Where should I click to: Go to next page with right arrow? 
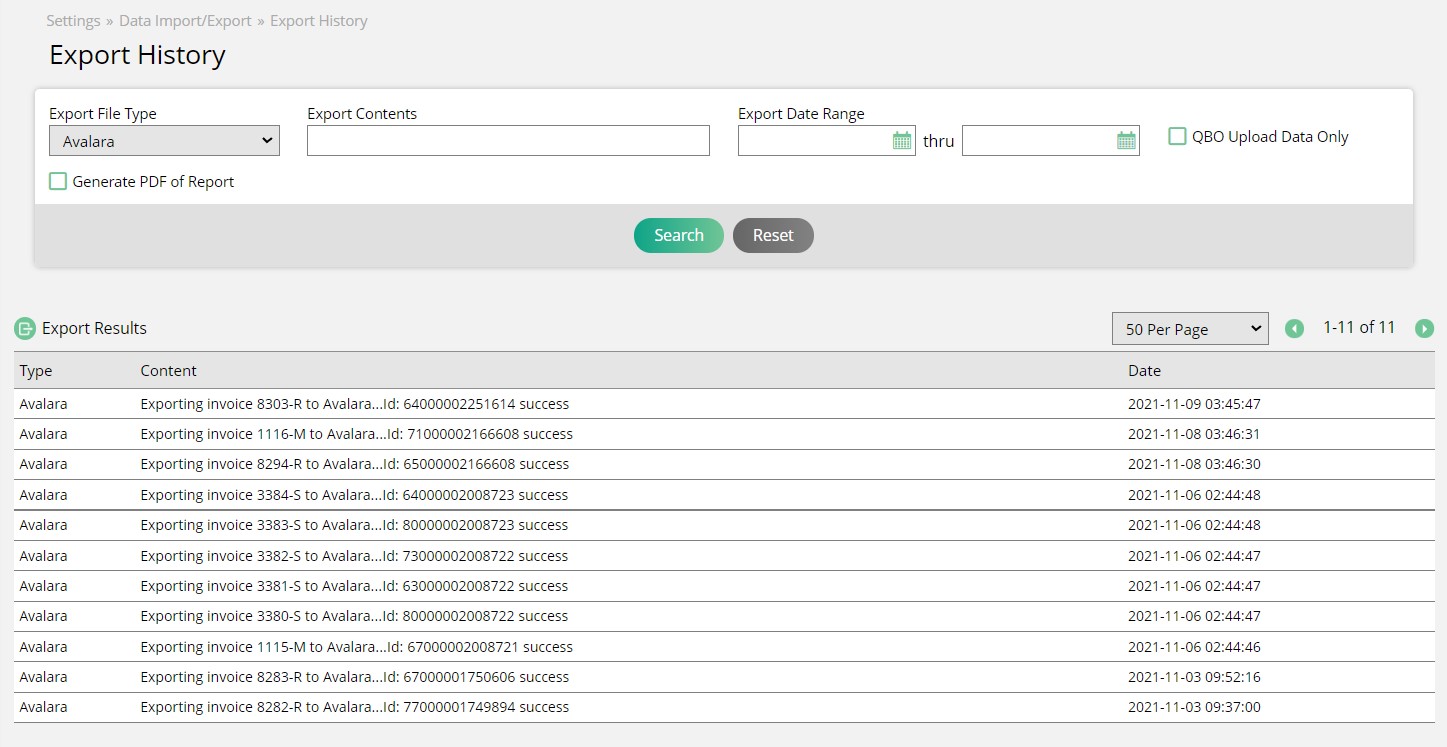click(x=1424, y=329)
